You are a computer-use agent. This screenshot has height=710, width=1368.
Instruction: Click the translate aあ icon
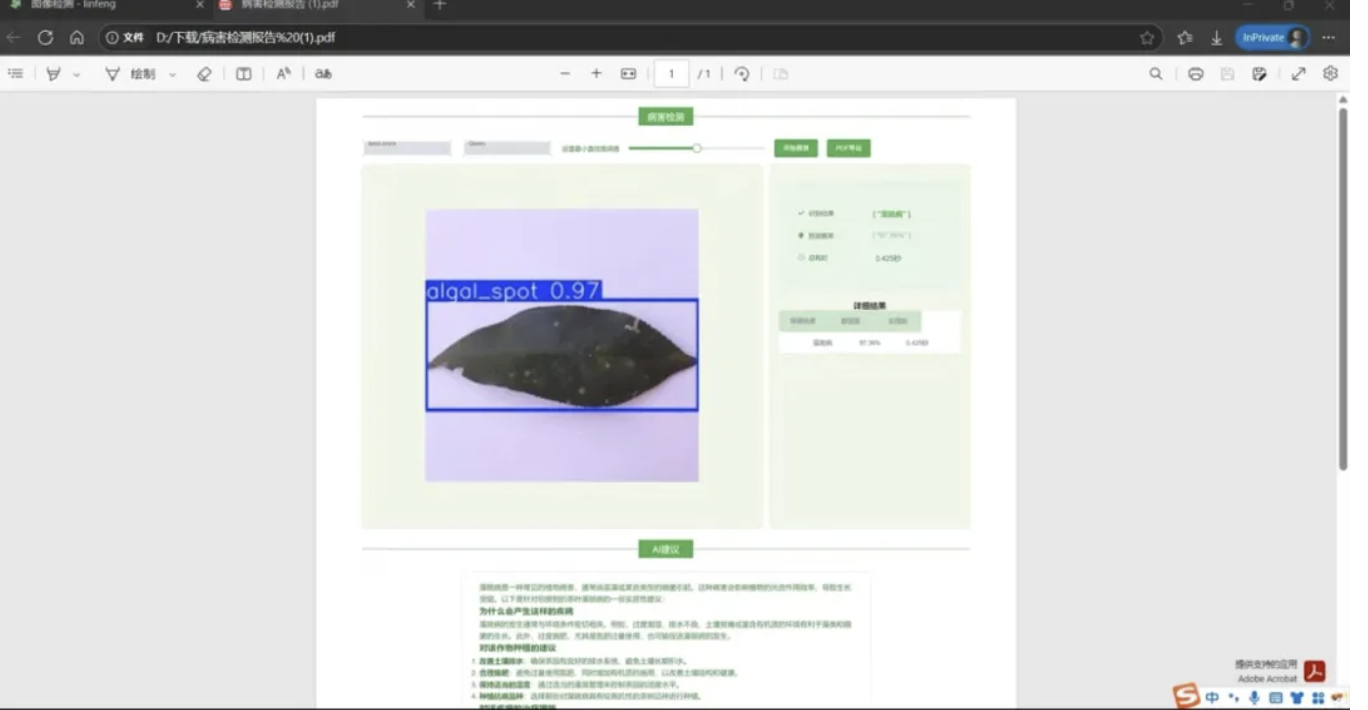click(x=323, y=74)
